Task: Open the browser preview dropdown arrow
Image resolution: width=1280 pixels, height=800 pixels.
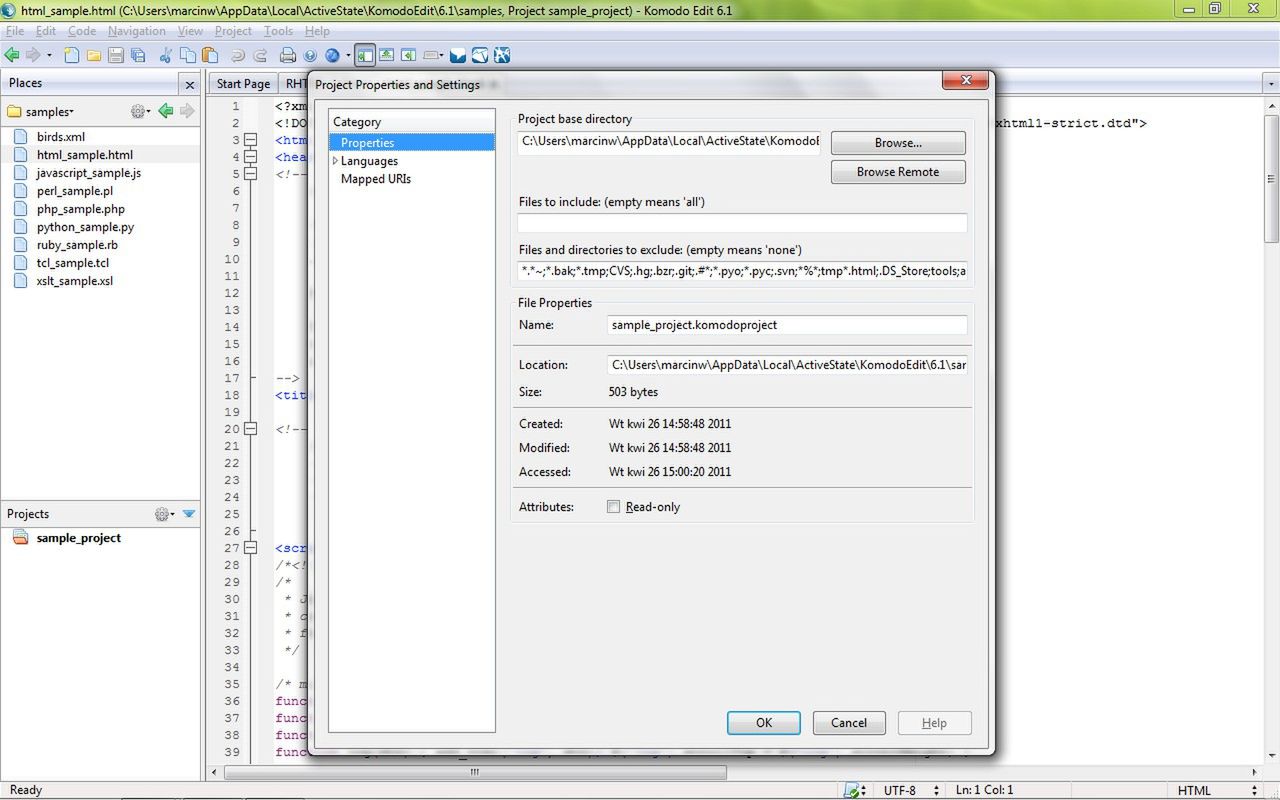Action: [x=348, y=56]
